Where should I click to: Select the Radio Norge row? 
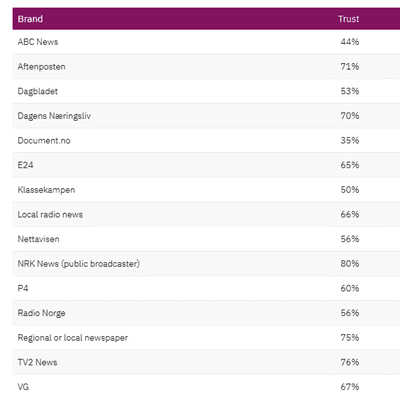[206, 313]
